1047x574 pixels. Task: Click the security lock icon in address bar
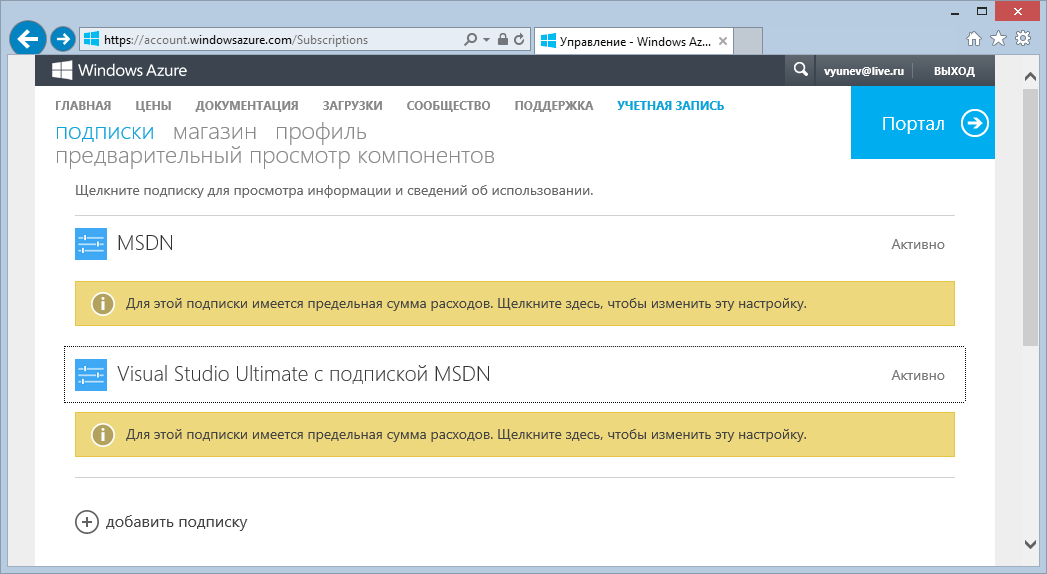click(503, 39)
